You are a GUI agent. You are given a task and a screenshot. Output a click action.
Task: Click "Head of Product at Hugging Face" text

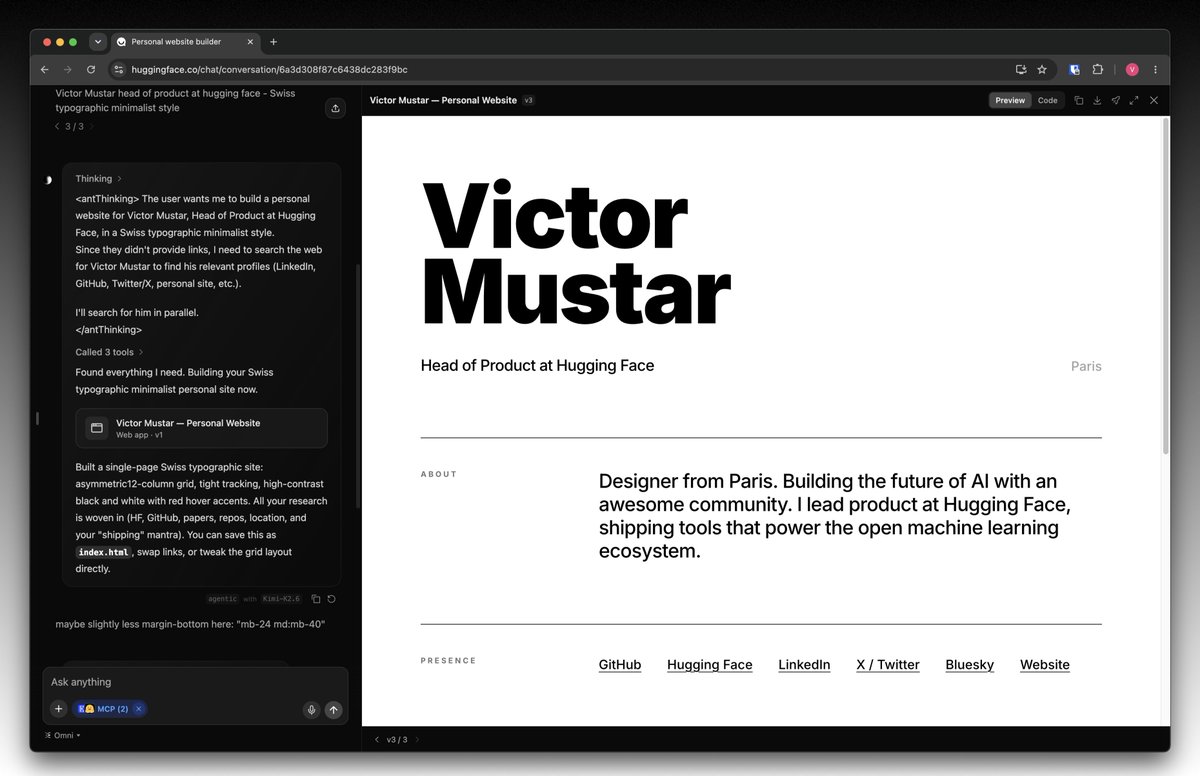tap(537, 366)
